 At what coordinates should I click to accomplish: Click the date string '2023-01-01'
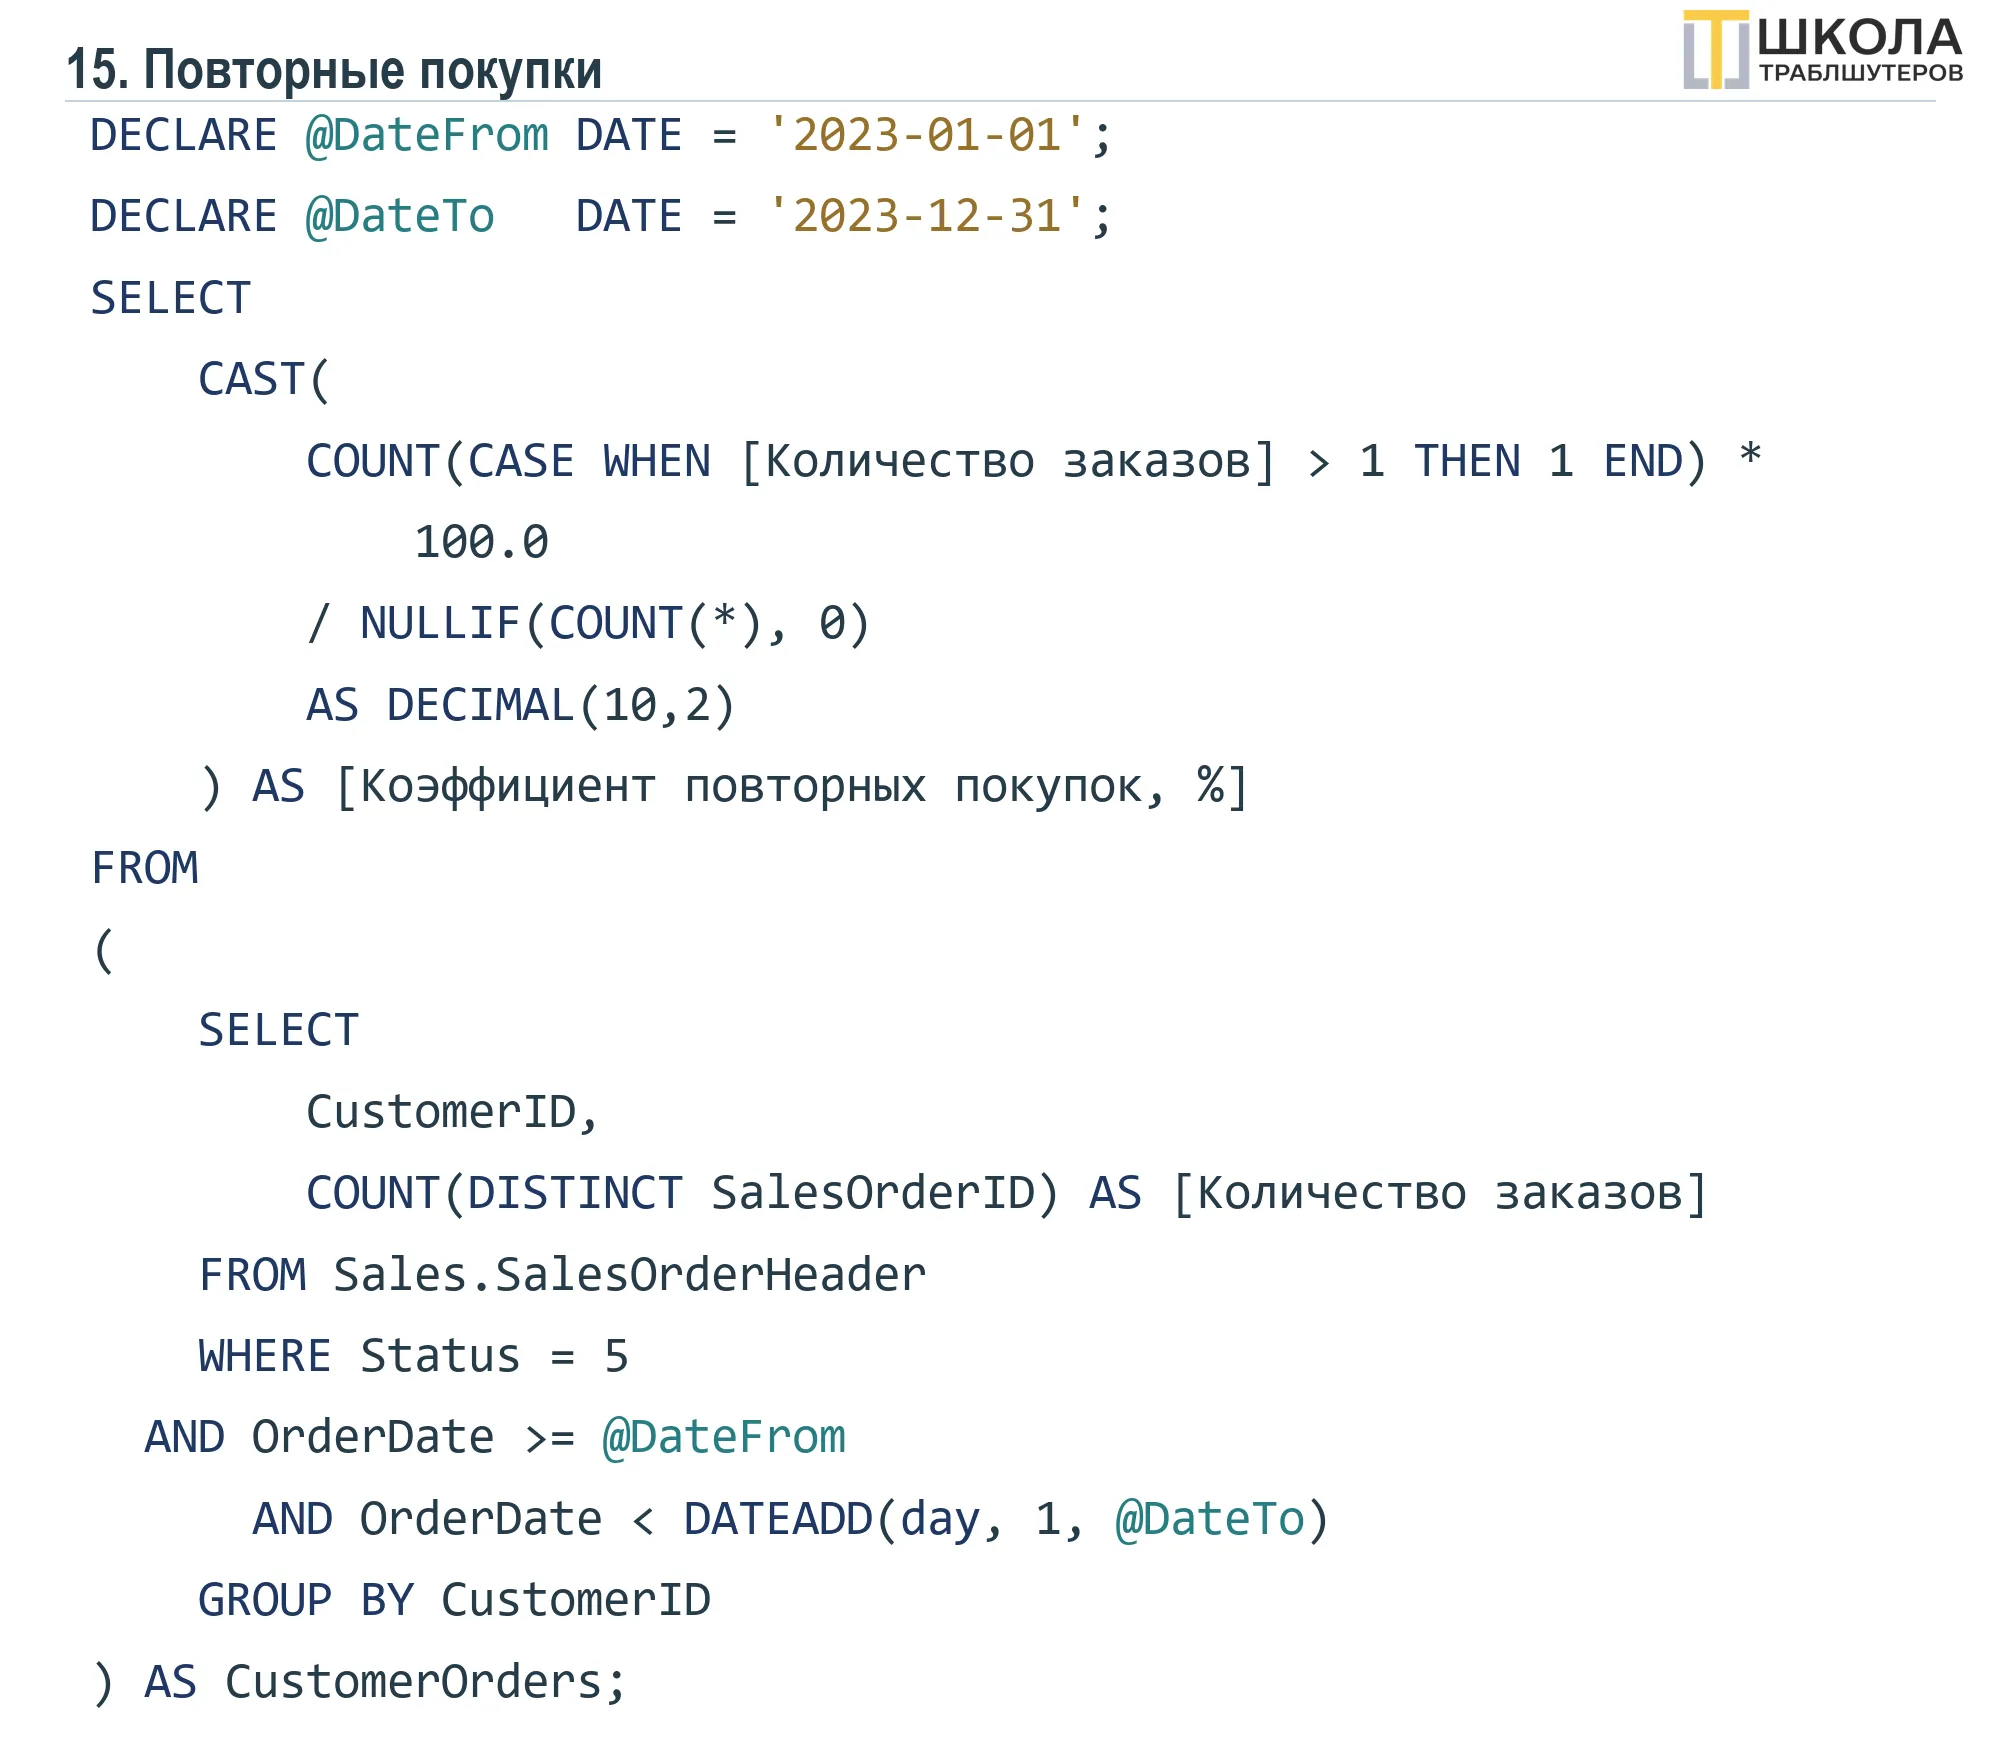(x=926, y=135)
